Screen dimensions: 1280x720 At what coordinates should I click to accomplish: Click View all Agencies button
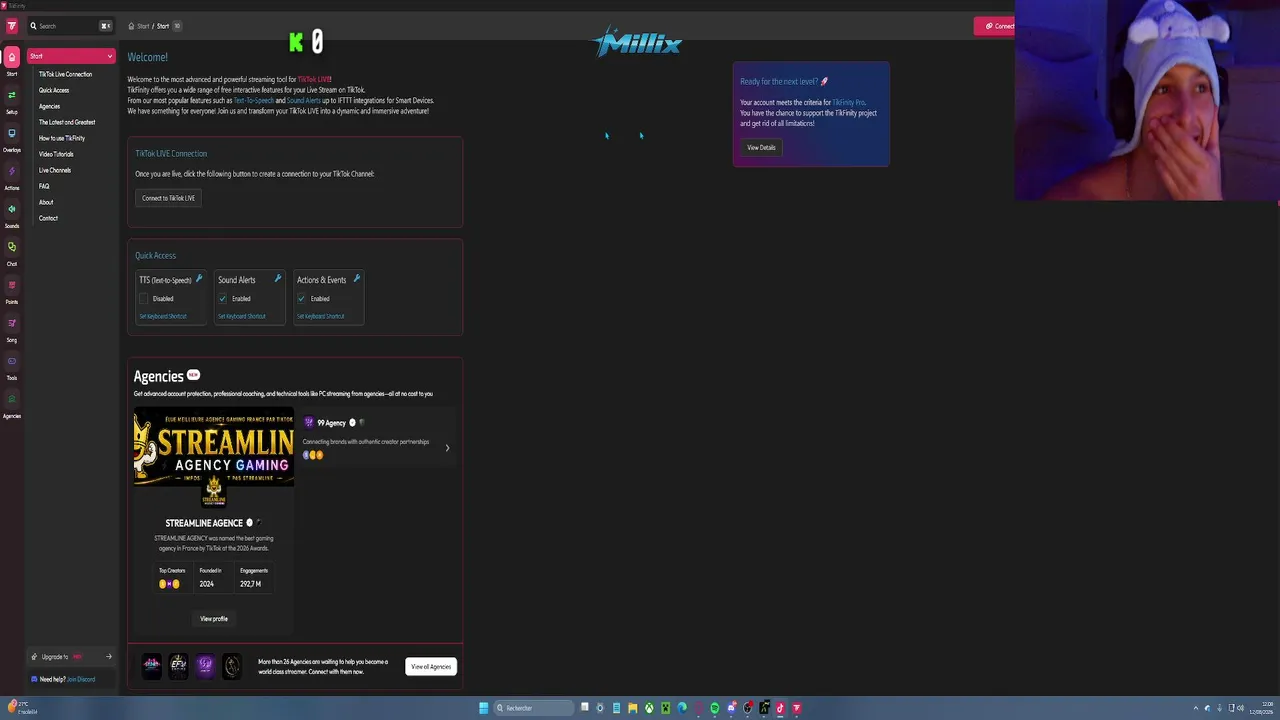click(x=431, y=667)
